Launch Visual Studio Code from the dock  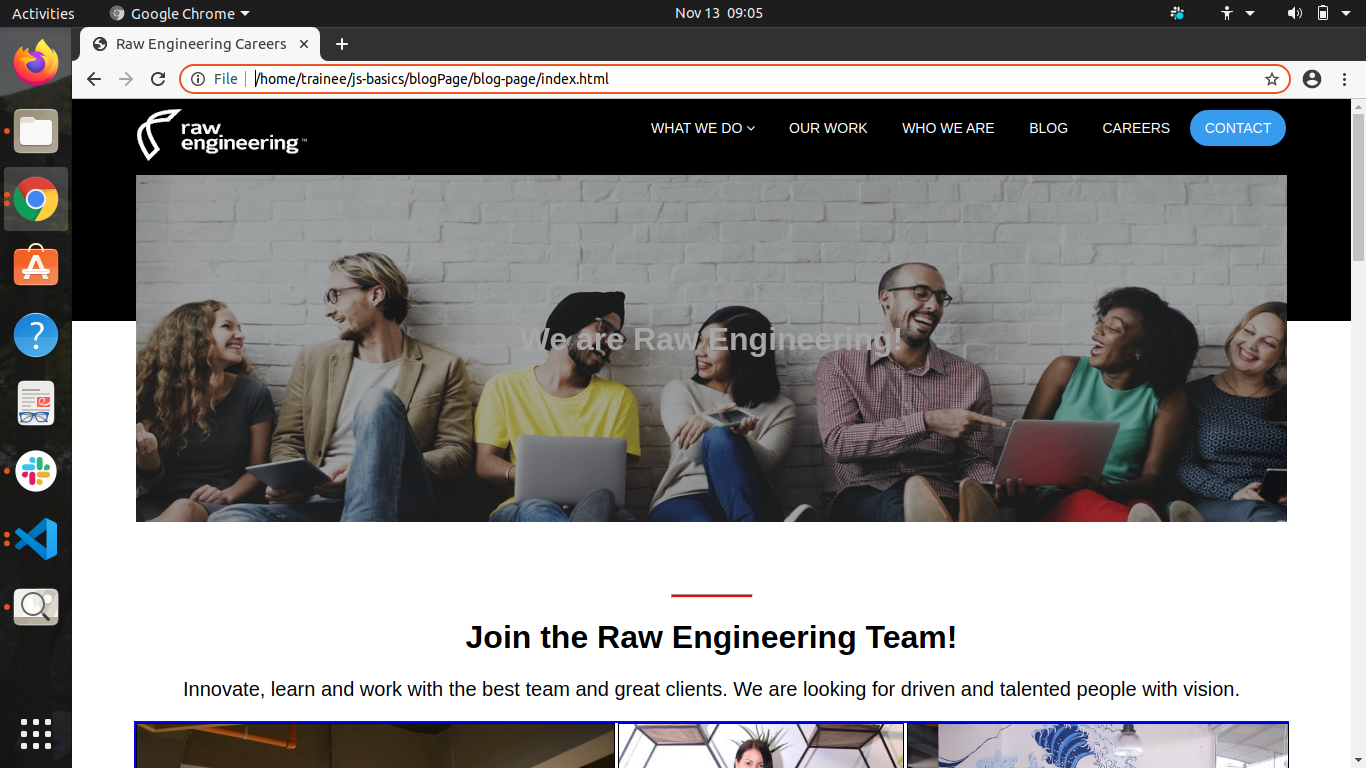click(x=36, y=539)
